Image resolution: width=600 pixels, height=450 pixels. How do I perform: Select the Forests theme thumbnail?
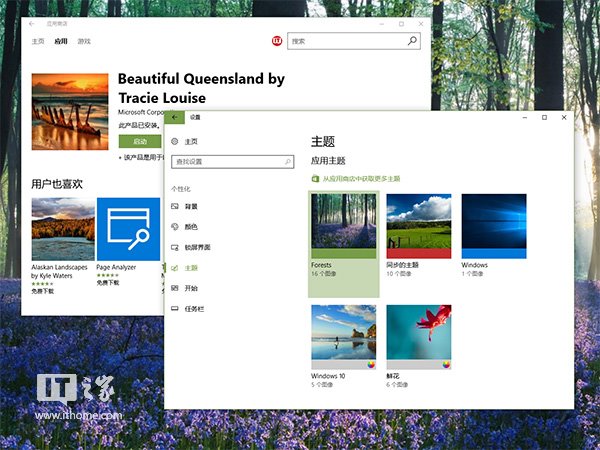344,226
